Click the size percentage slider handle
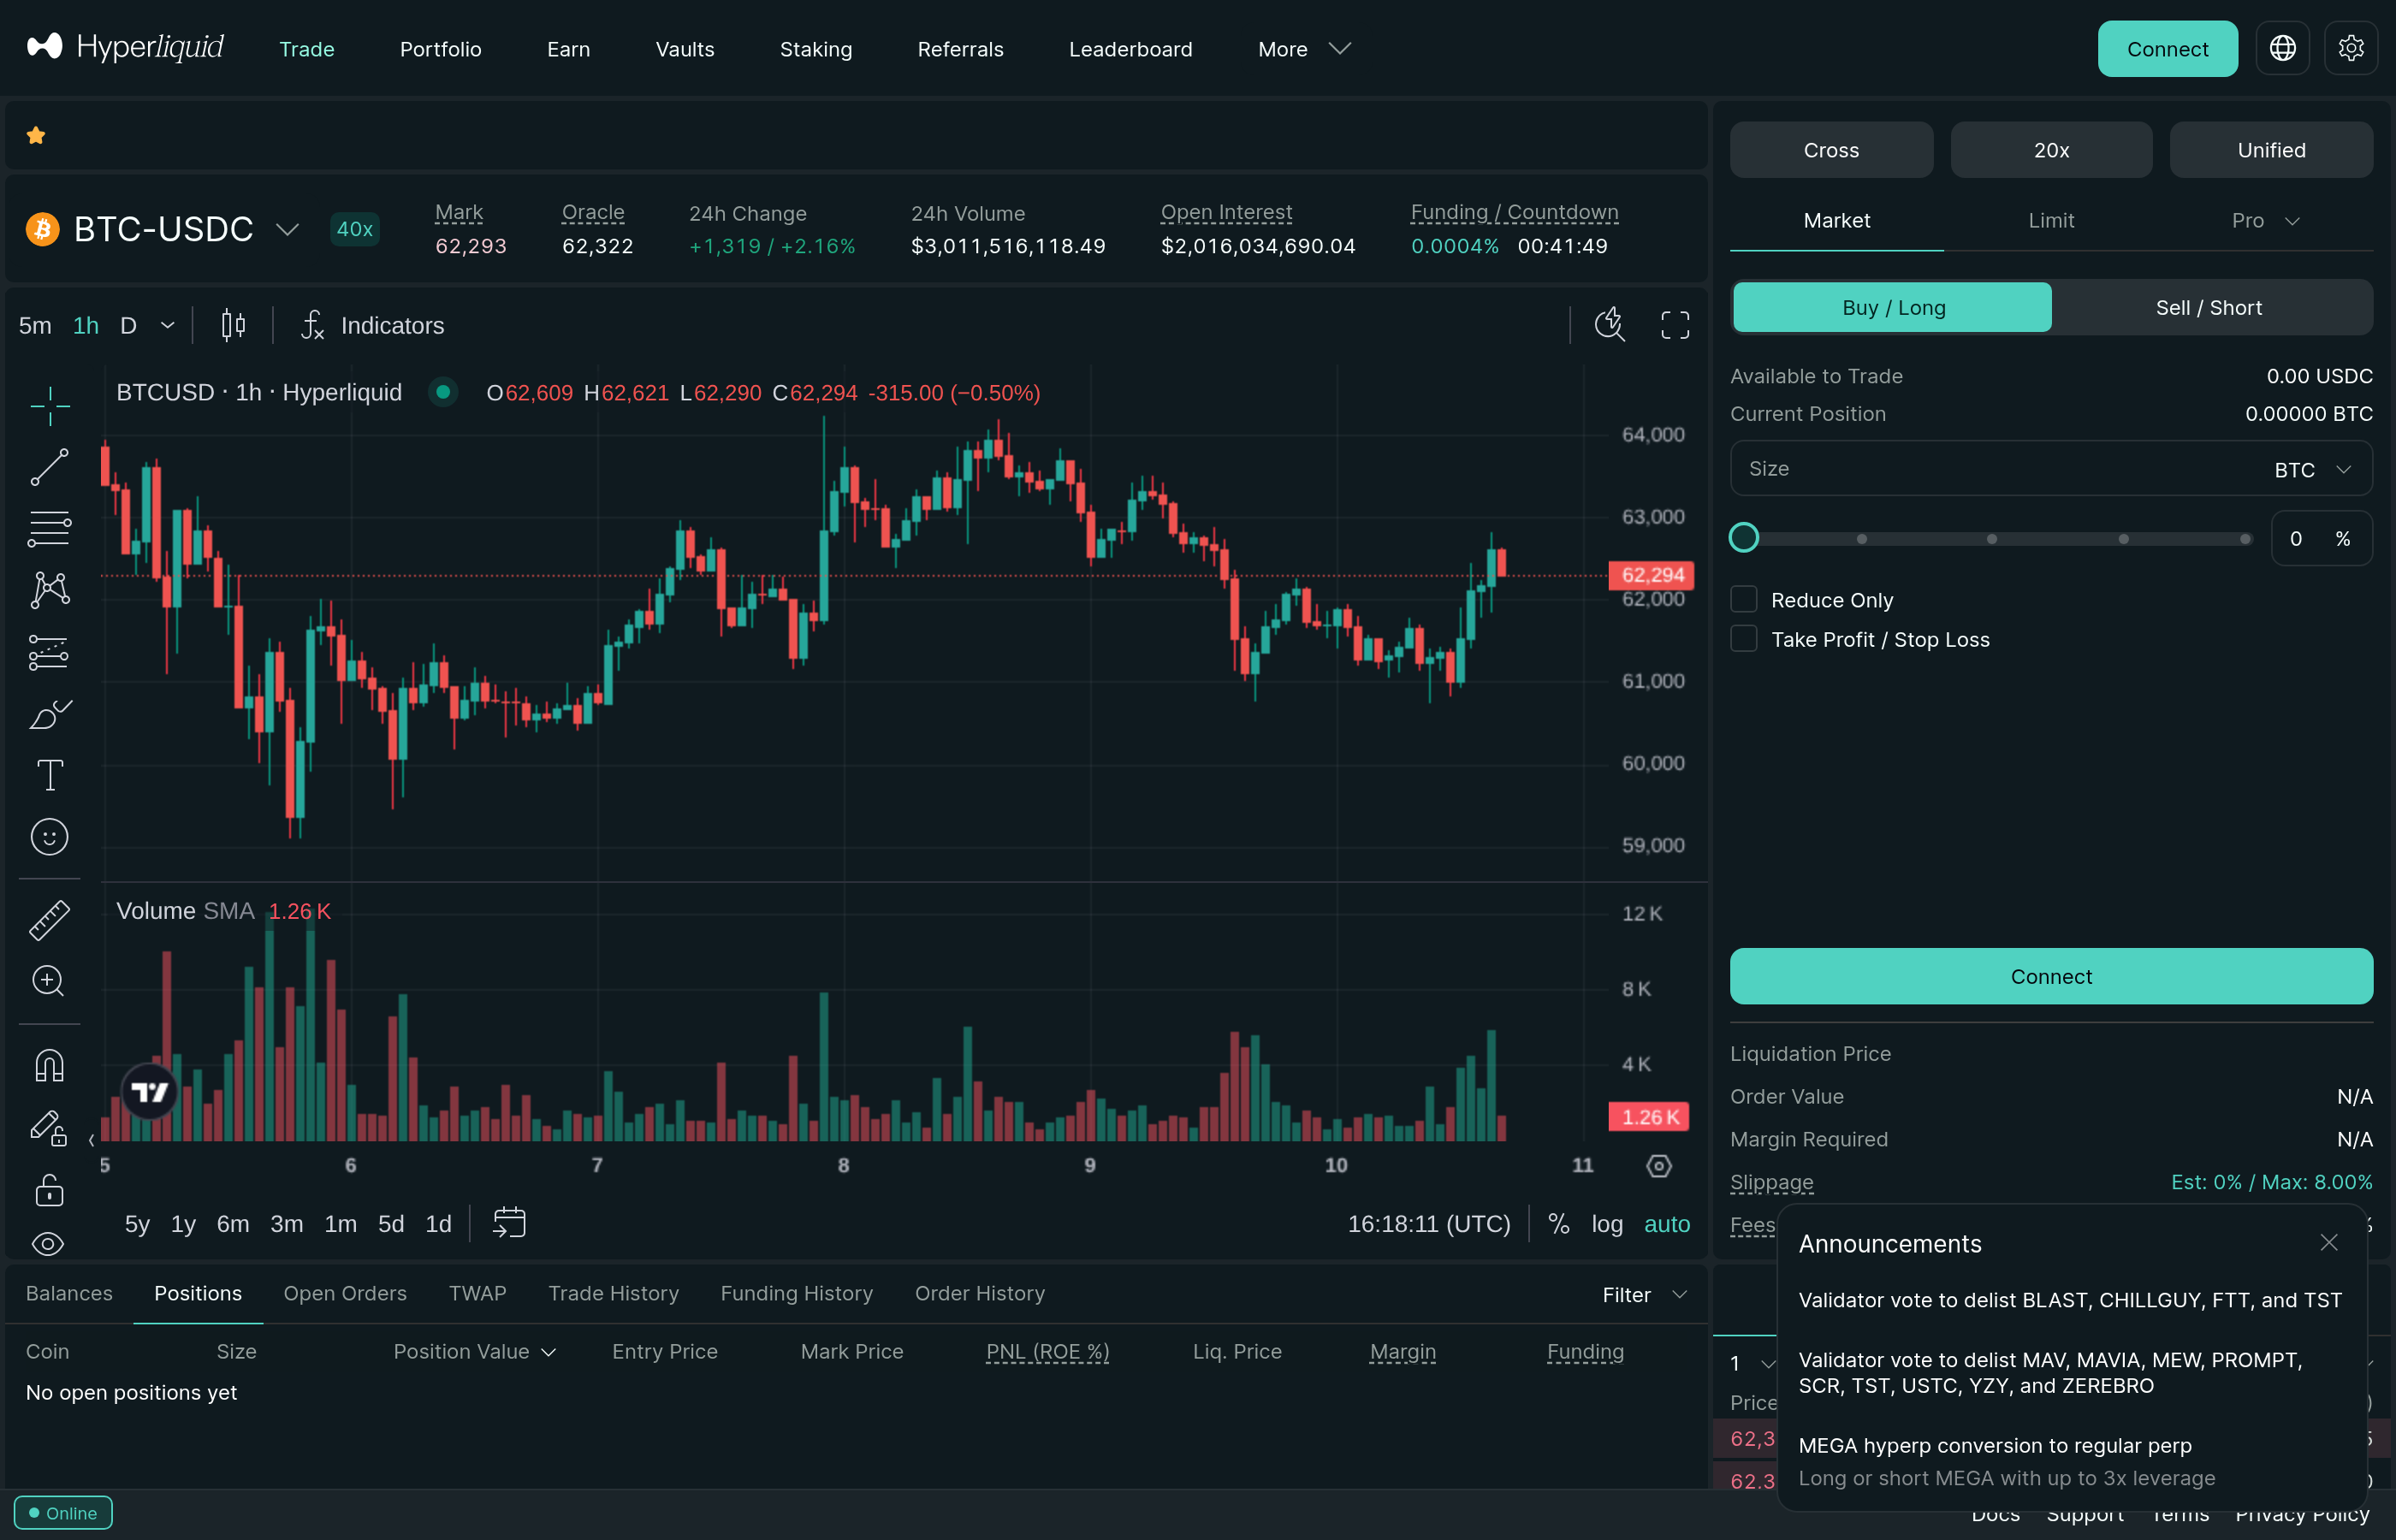Image resolution: width=2396 pixels, height=1540 pixels. pos(1743,538)
